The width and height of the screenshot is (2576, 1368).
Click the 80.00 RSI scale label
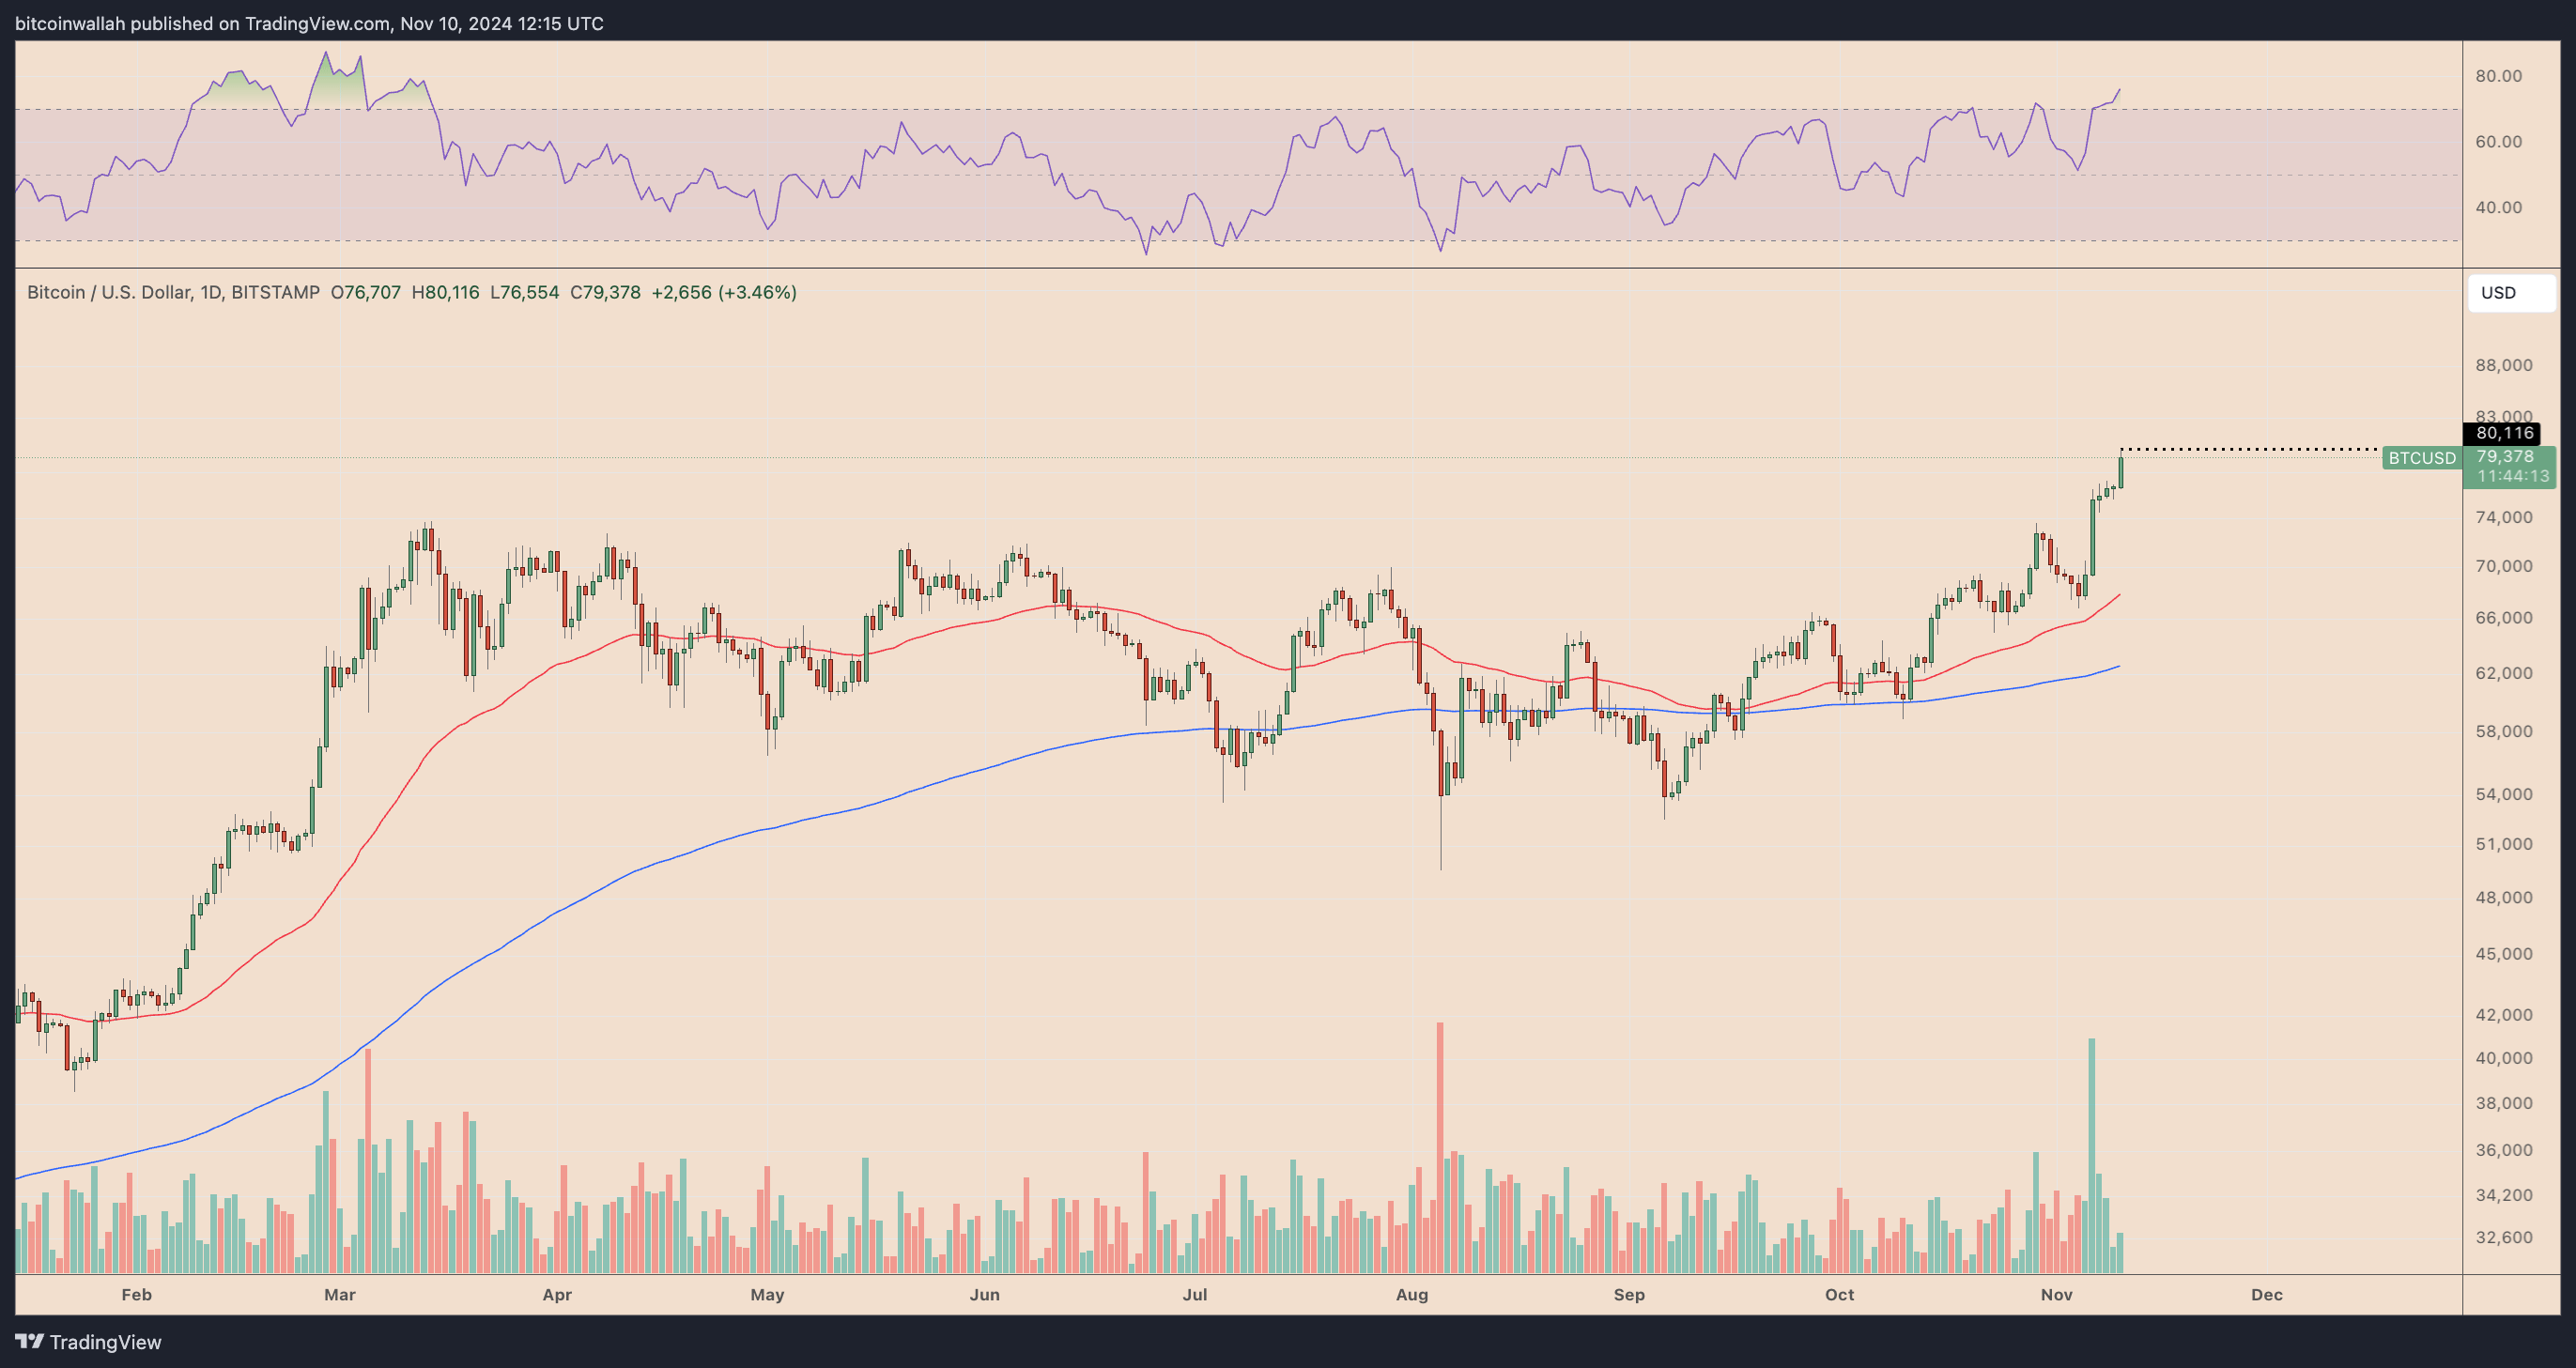point(2498,76)
